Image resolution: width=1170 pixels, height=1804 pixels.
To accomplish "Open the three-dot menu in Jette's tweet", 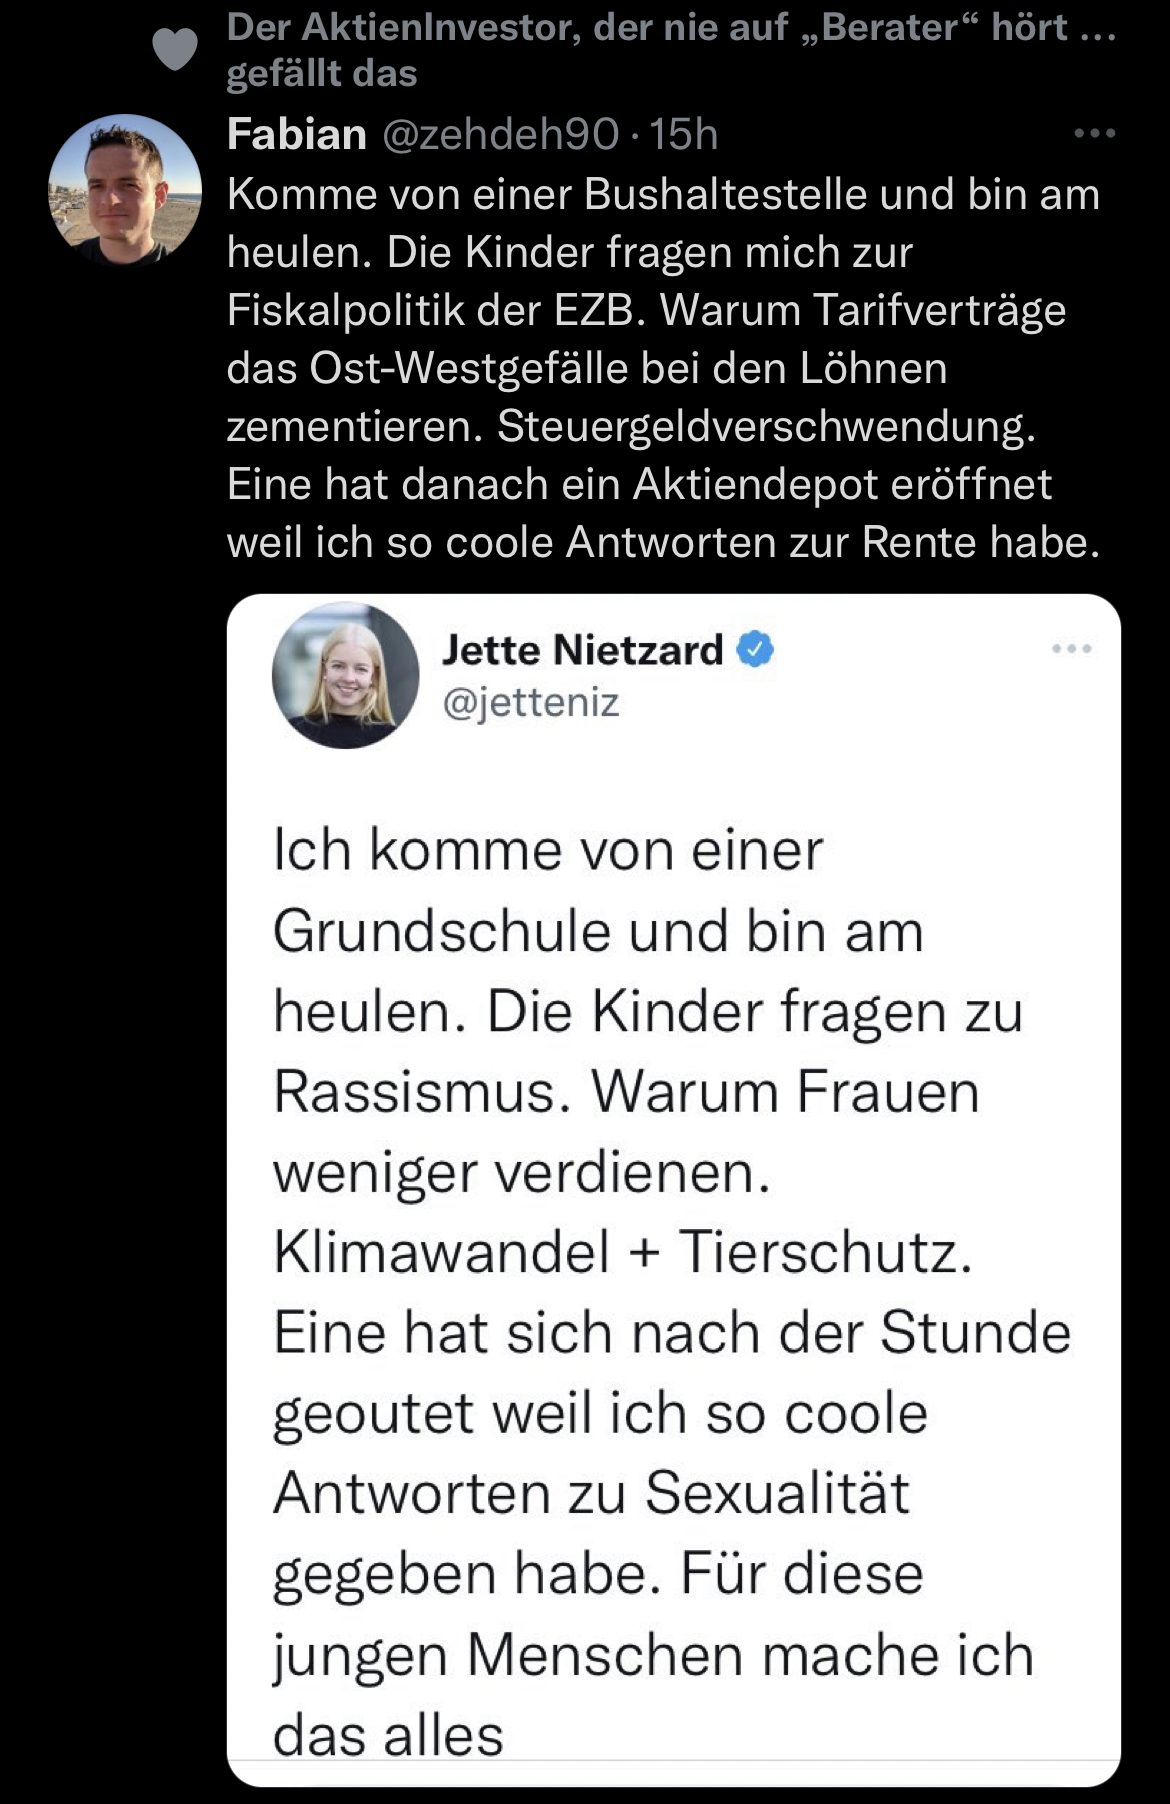I will (x=1071, y=649).
